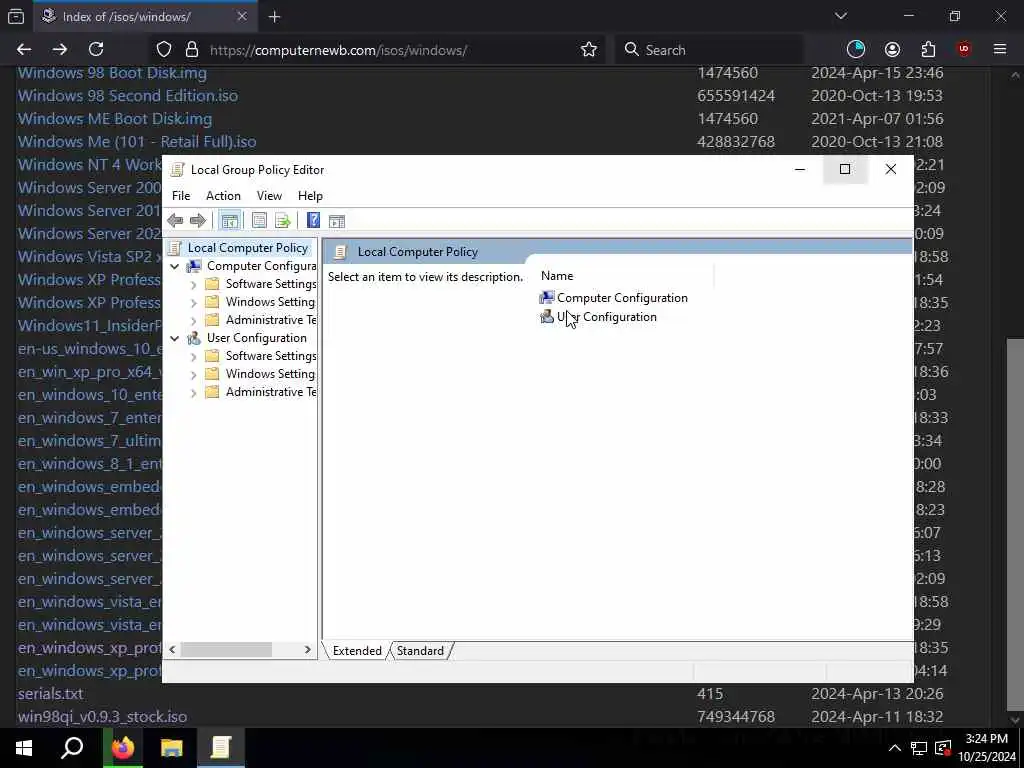
Task: Select Computer Configuration in the Name list
Action: click(614, 298)
